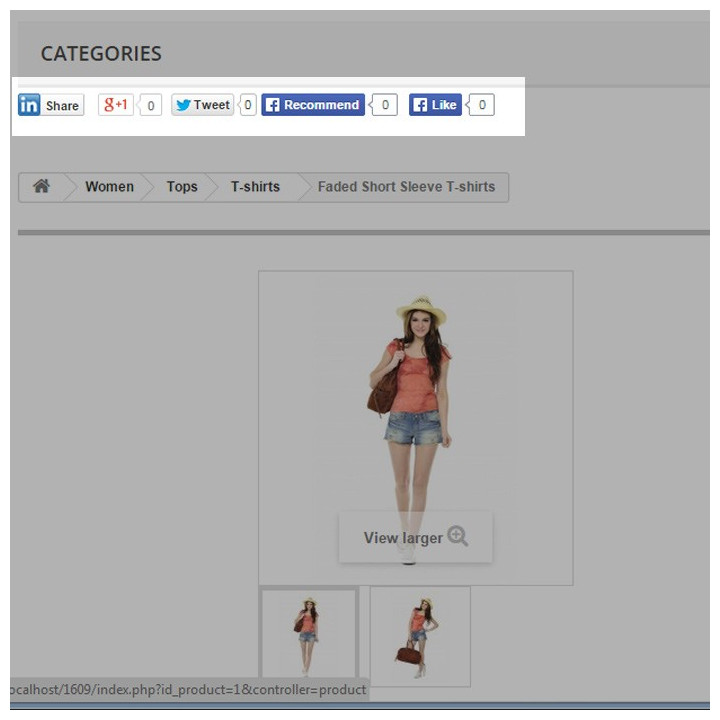
Task: Click the Like count bubble
Action: pos(481,105)
